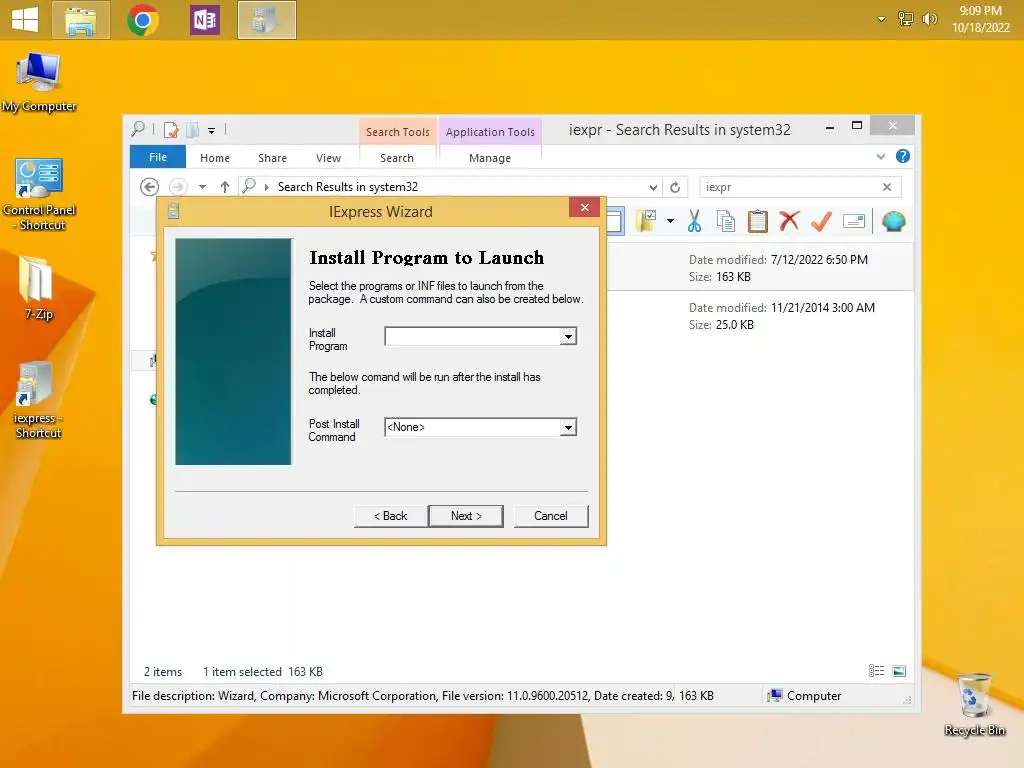Open OneNote from the taskbar
Screen dimensions: 1024x768
point(205,20)
